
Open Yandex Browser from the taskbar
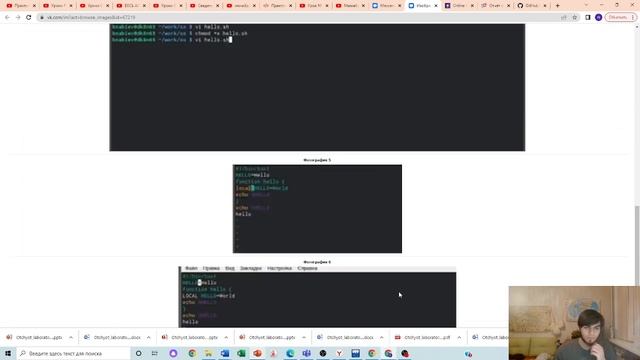(339, 353)
